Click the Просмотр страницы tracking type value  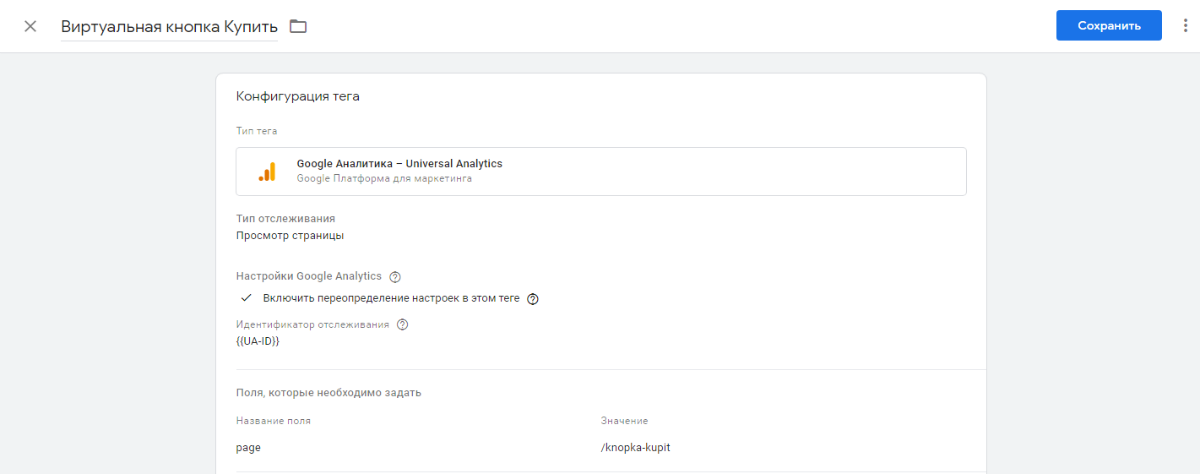pos(290,236)
